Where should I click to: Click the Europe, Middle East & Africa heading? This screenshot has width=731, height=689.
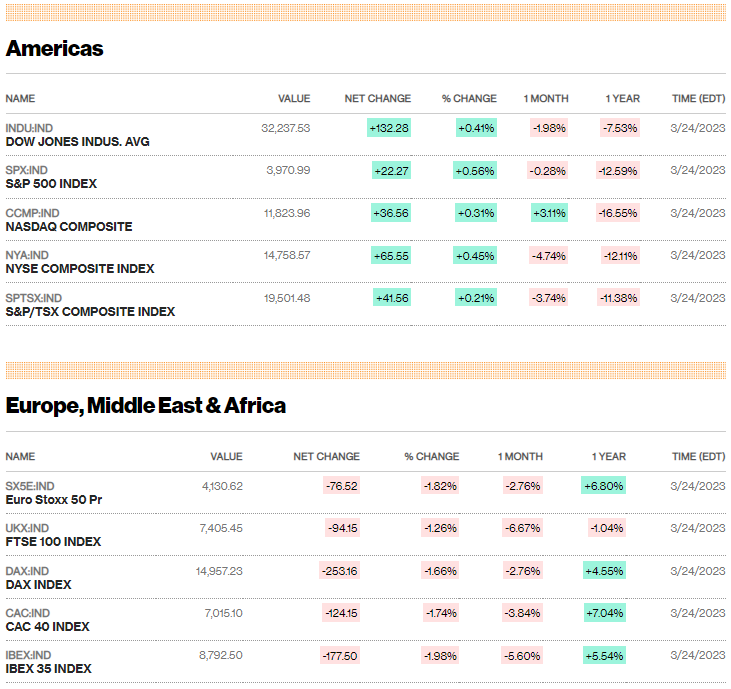coord(145,406)
